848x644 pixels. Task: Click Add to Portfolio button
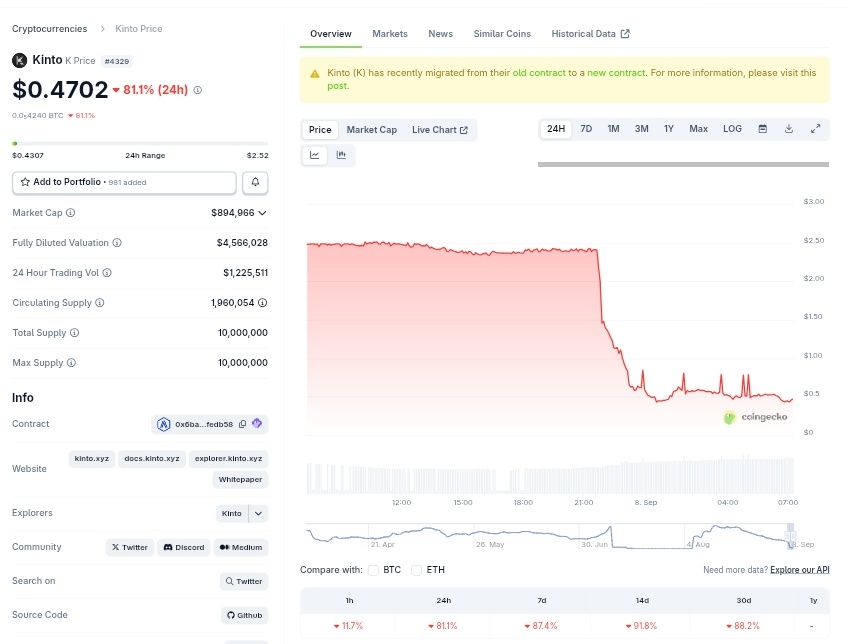pyautogui.click(x=124, y=182)
